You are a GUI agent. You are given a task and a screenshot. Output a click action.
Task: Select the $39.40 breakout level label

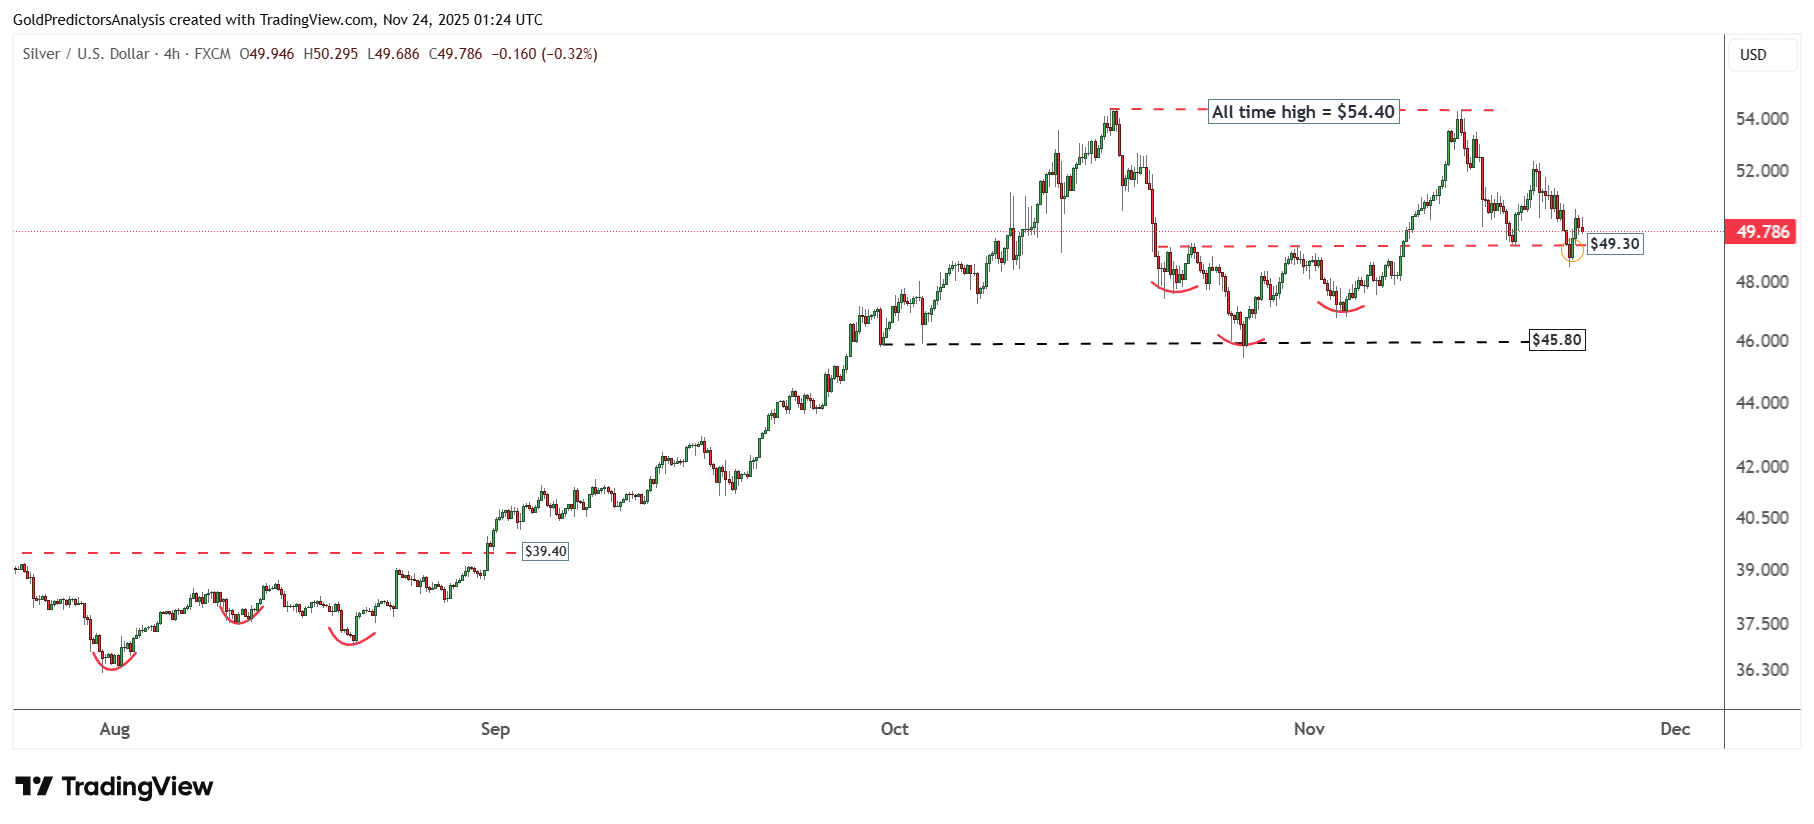point(546,551)
